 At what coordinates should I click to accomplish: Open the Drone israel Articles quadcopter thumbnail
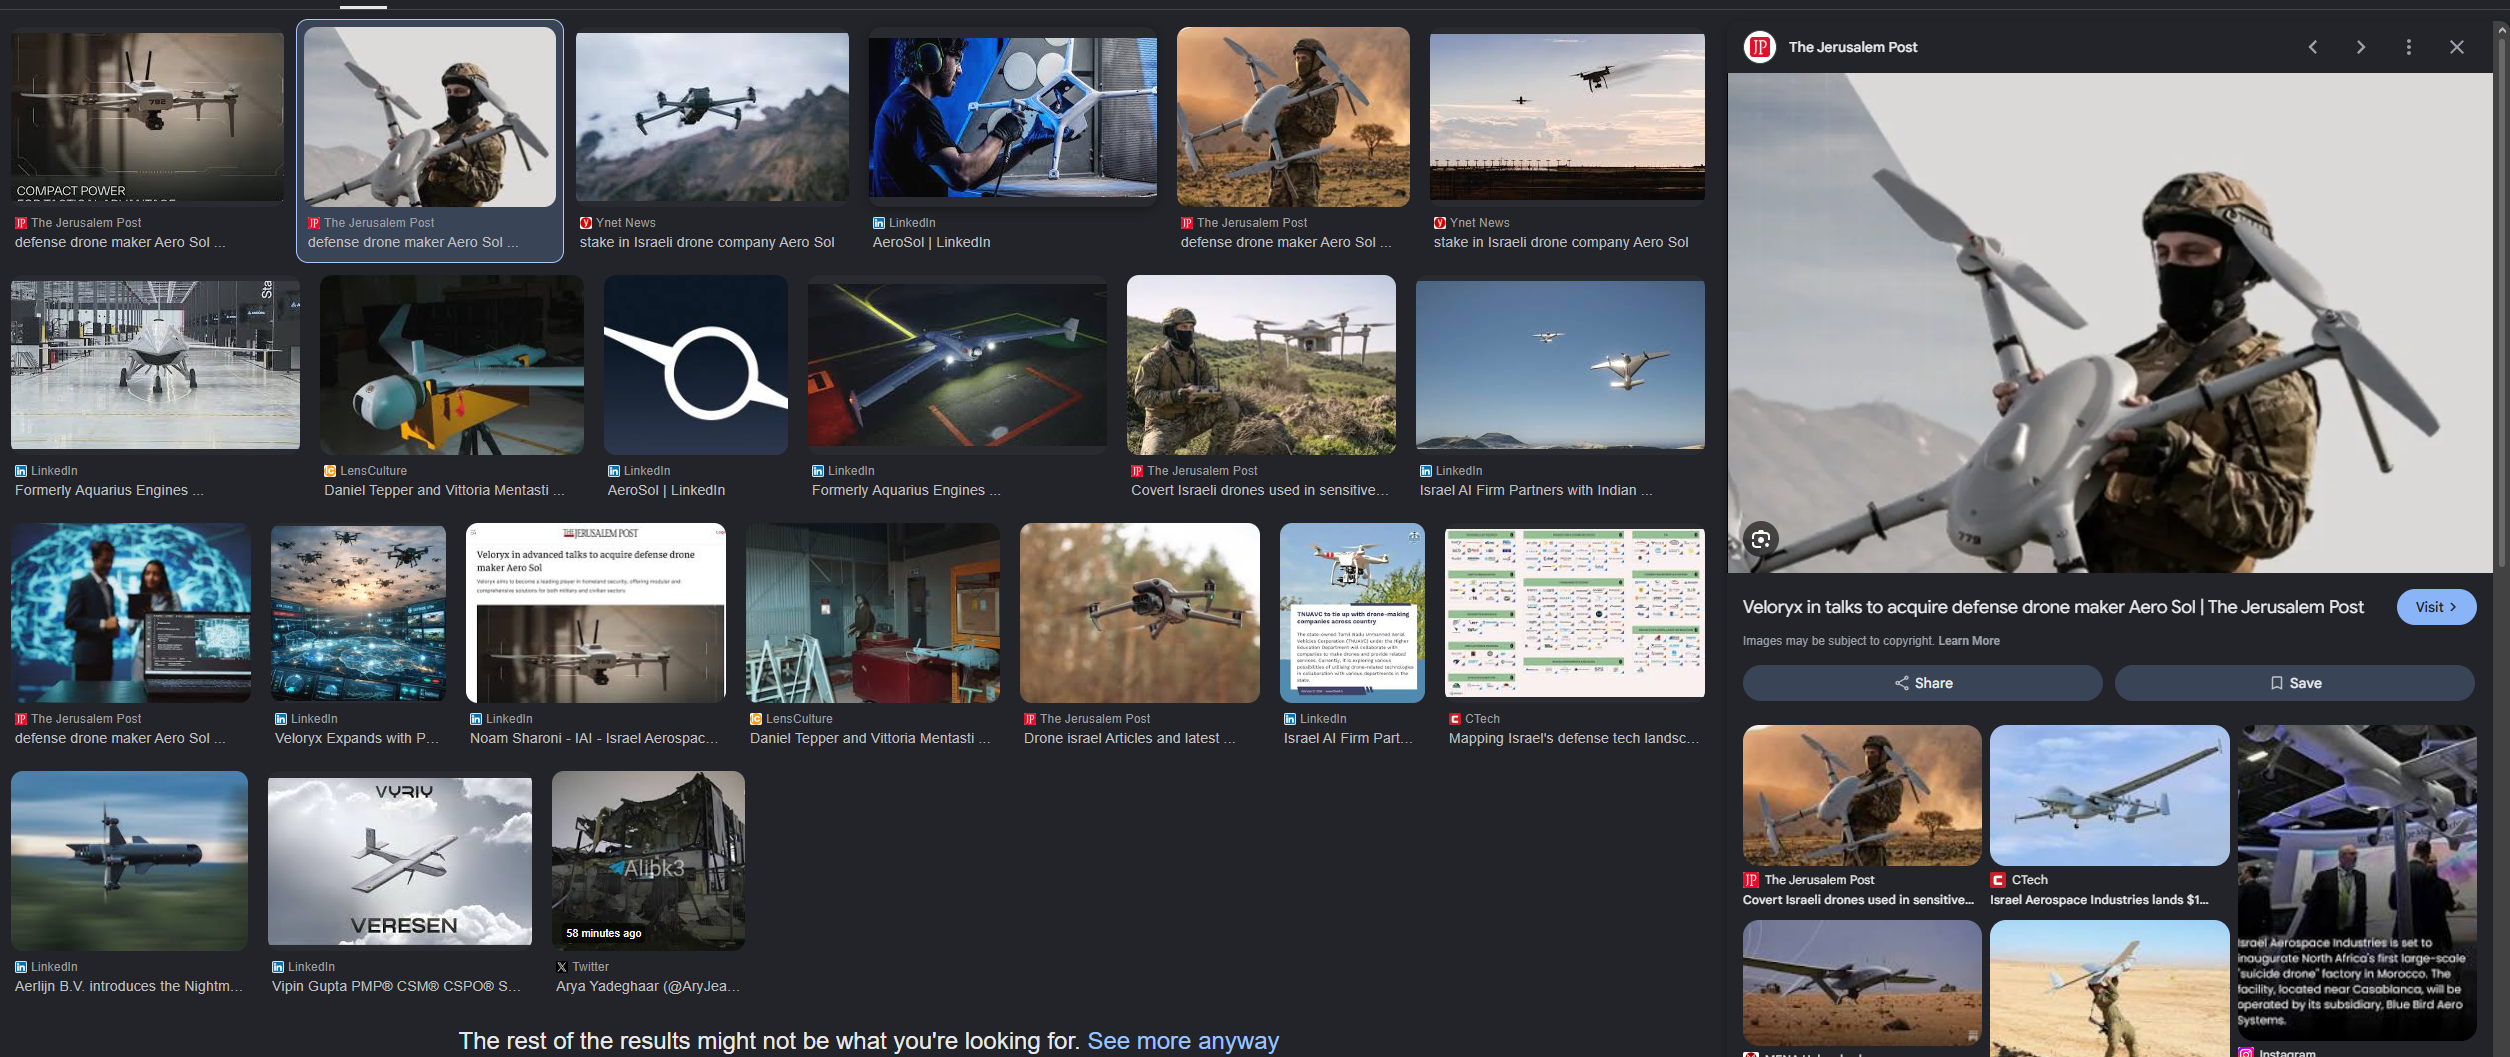pos(1140,613)
